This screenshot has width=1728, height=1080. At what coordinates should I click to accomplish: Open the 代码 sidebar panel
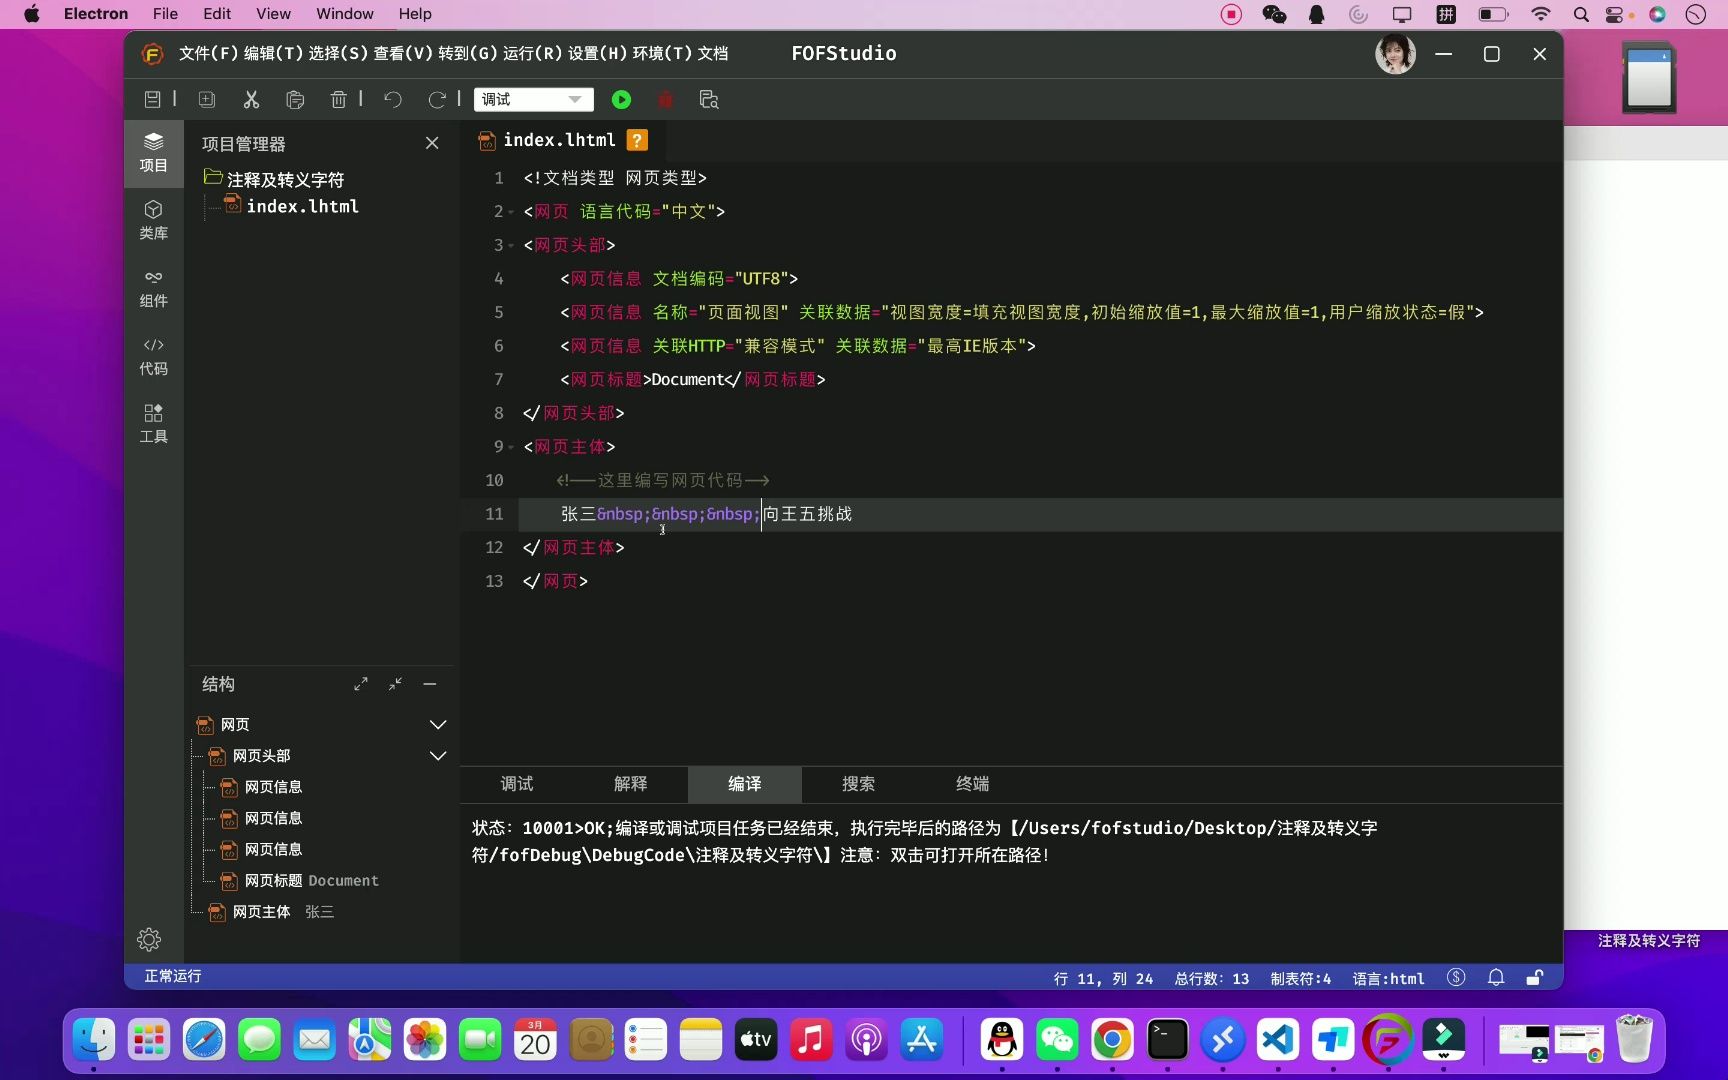(x=153, y=356)
